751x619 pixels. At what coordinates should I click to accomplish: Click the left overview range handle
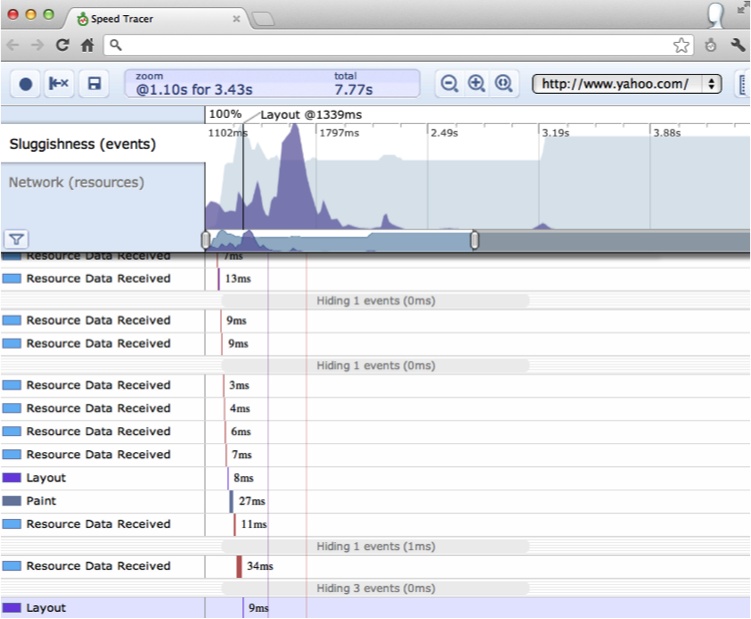coord(205,240)
